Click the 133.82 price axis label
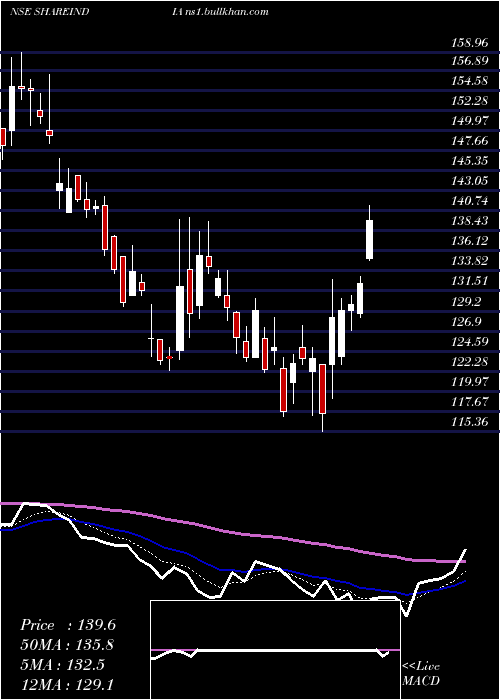The width and height of the screenshot is (500, 700). pos(470,262)
